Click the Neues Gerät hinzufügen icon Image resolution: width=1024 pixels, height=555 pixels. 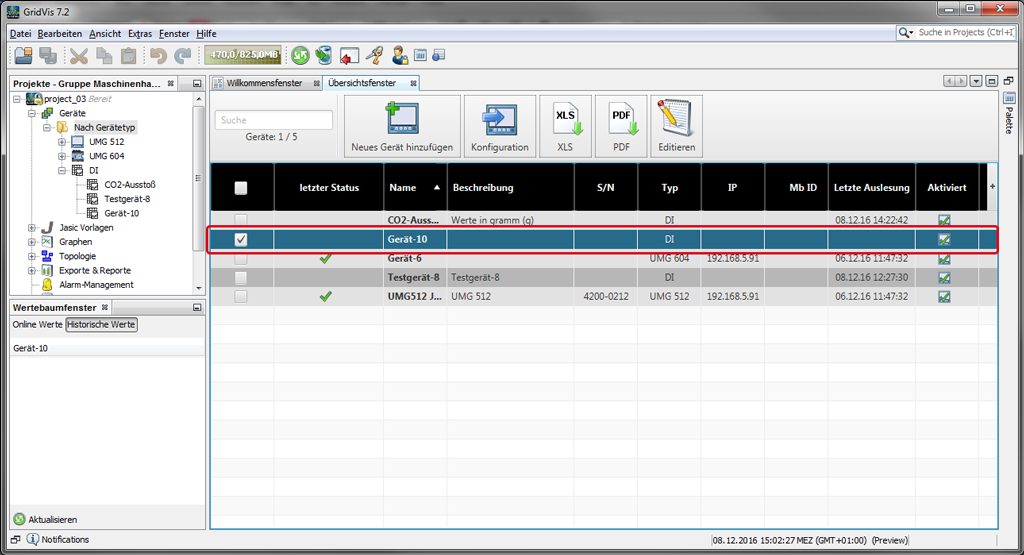click(402, 119)
